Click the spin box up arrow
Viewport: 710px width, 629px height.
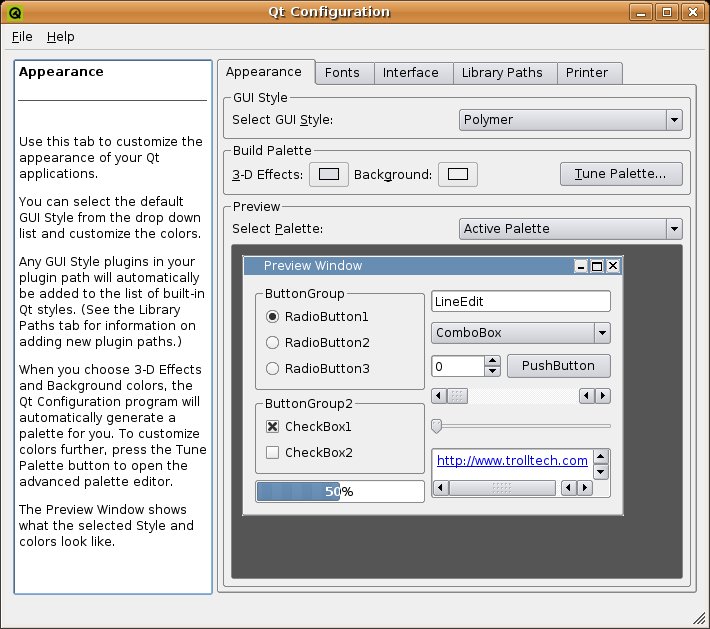click(x=492, y=361)
